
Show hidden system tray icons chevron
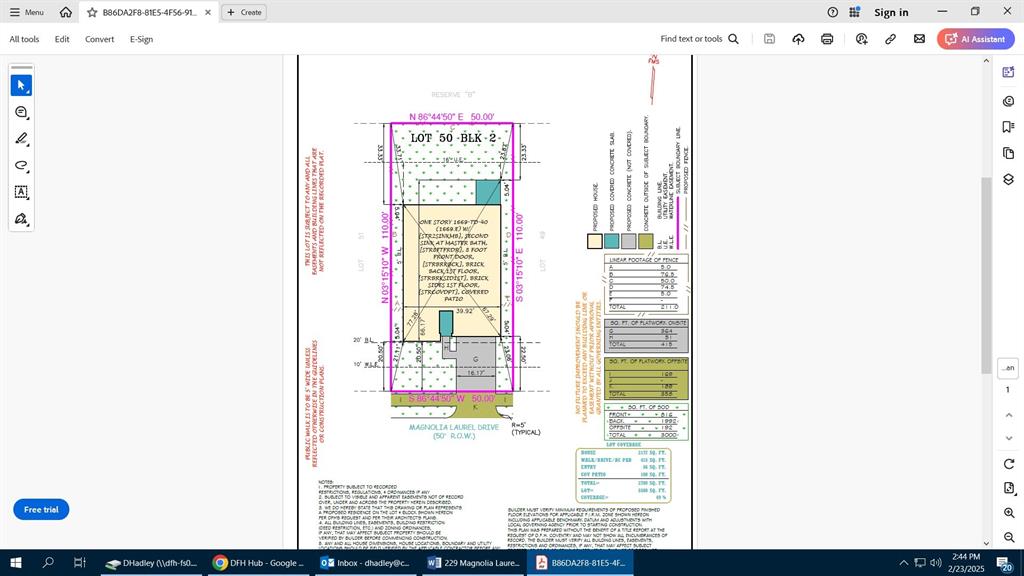pos(903,562)
